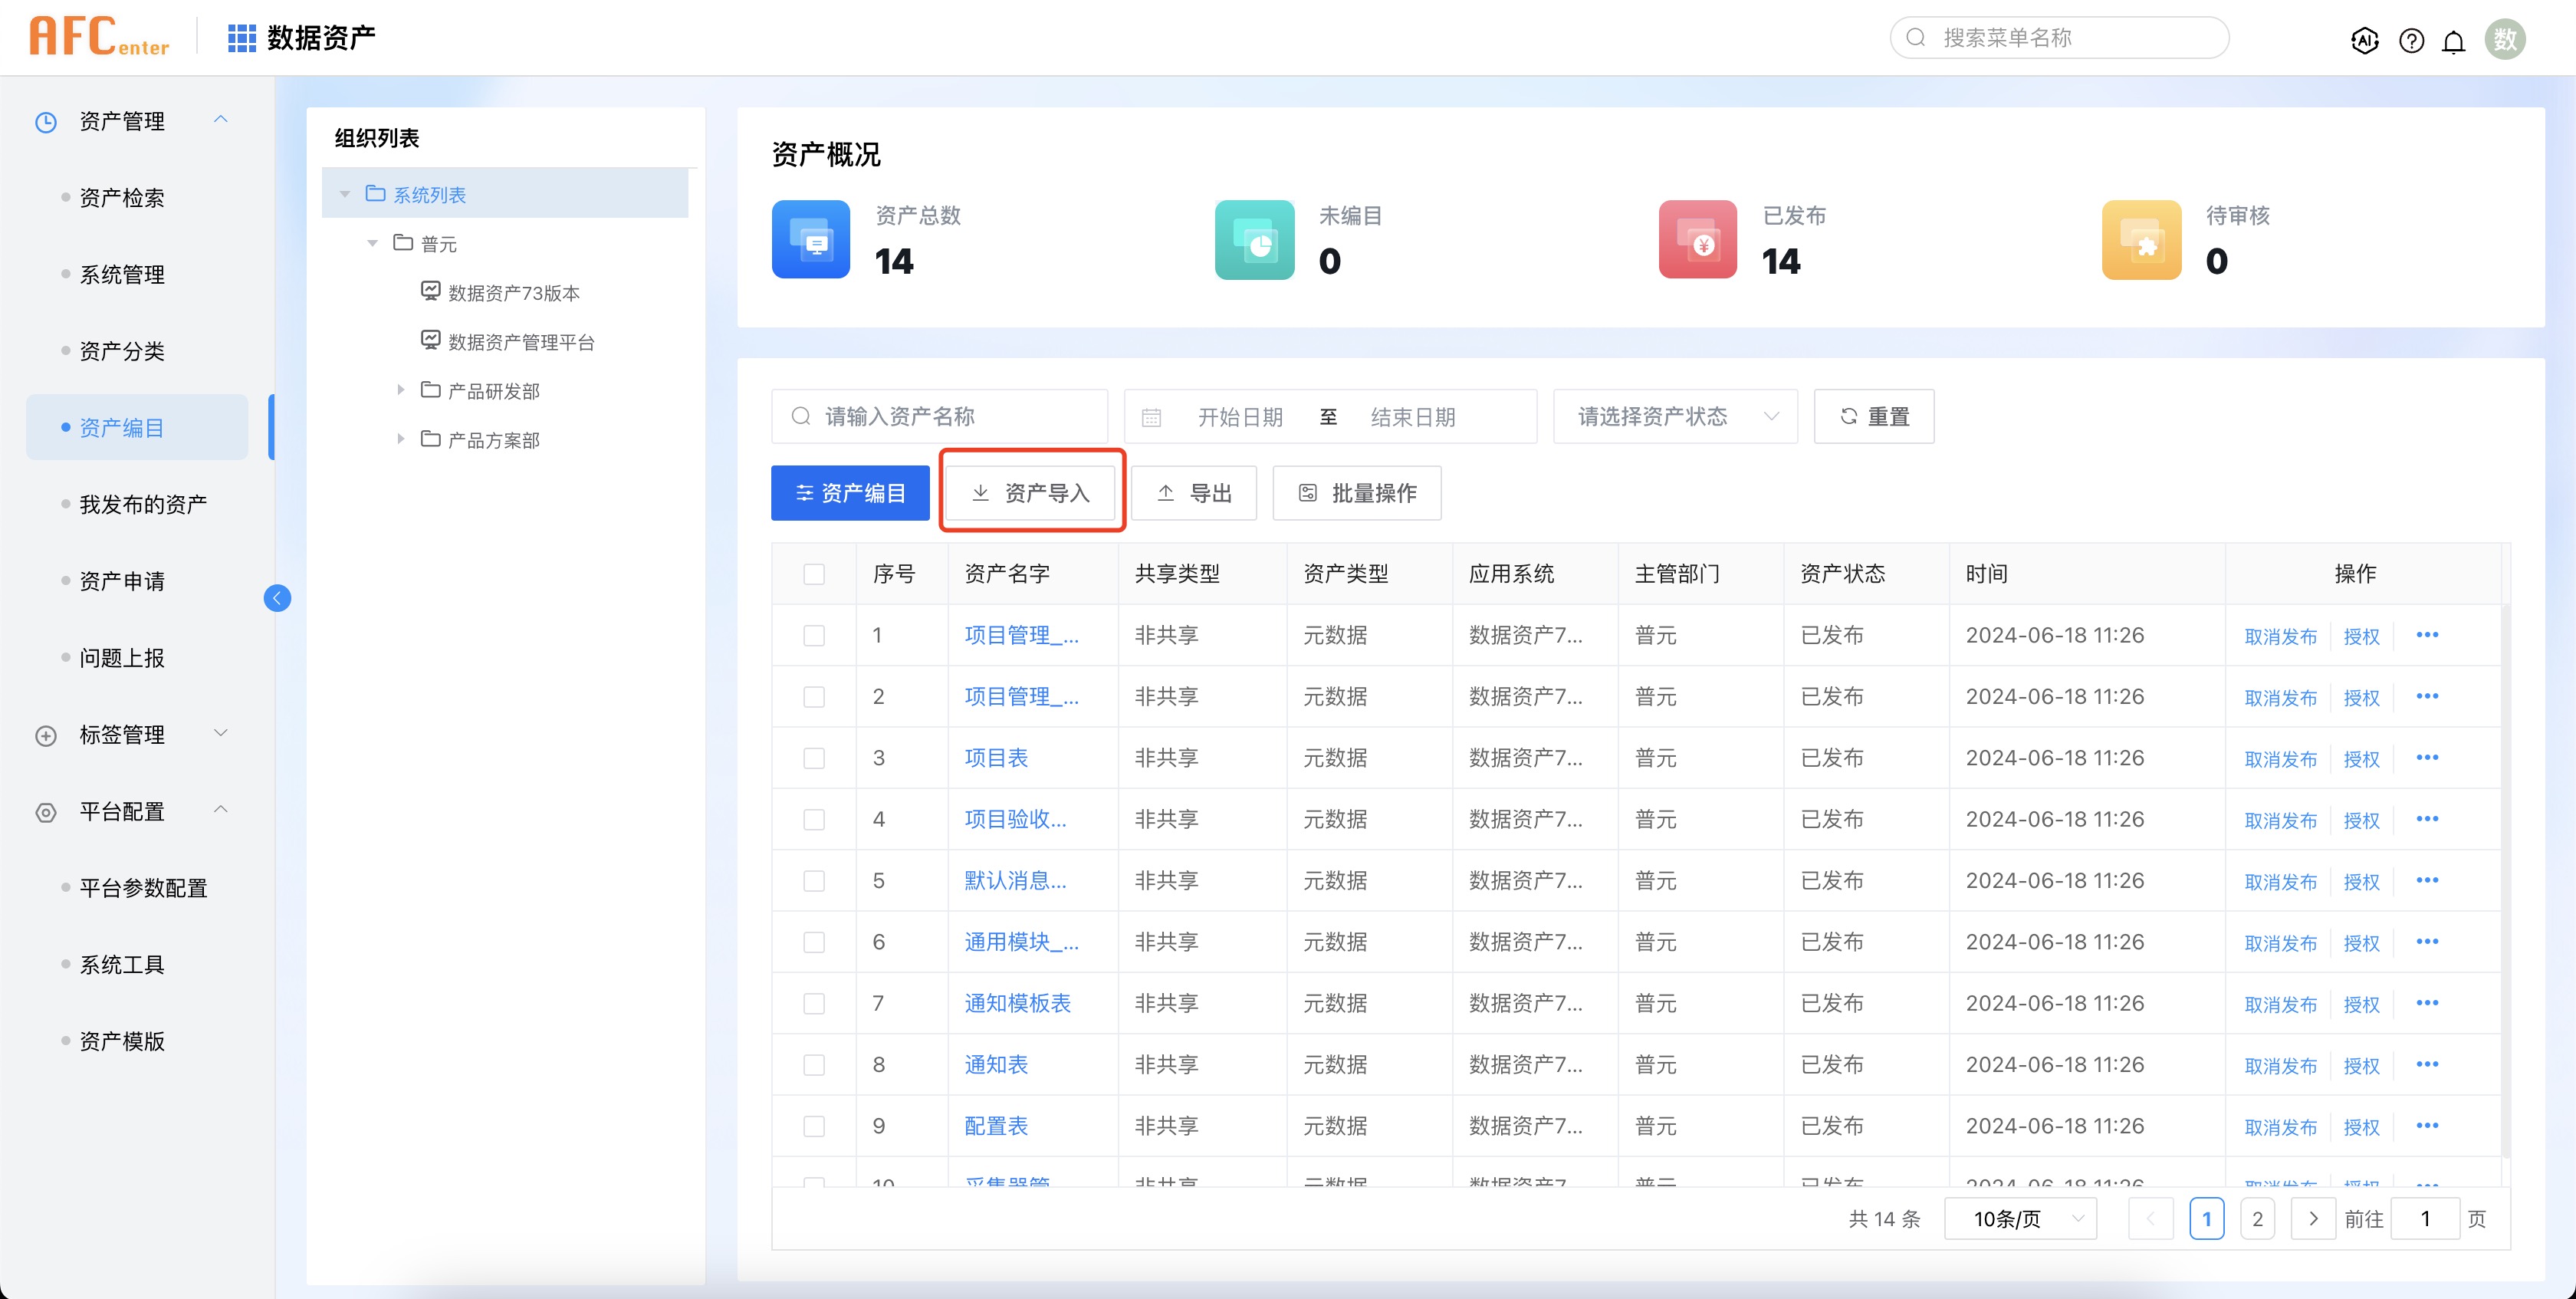Open more actions for row 1
The height and width of the screenshot is (1299, 2576).
click(2427, 635)
